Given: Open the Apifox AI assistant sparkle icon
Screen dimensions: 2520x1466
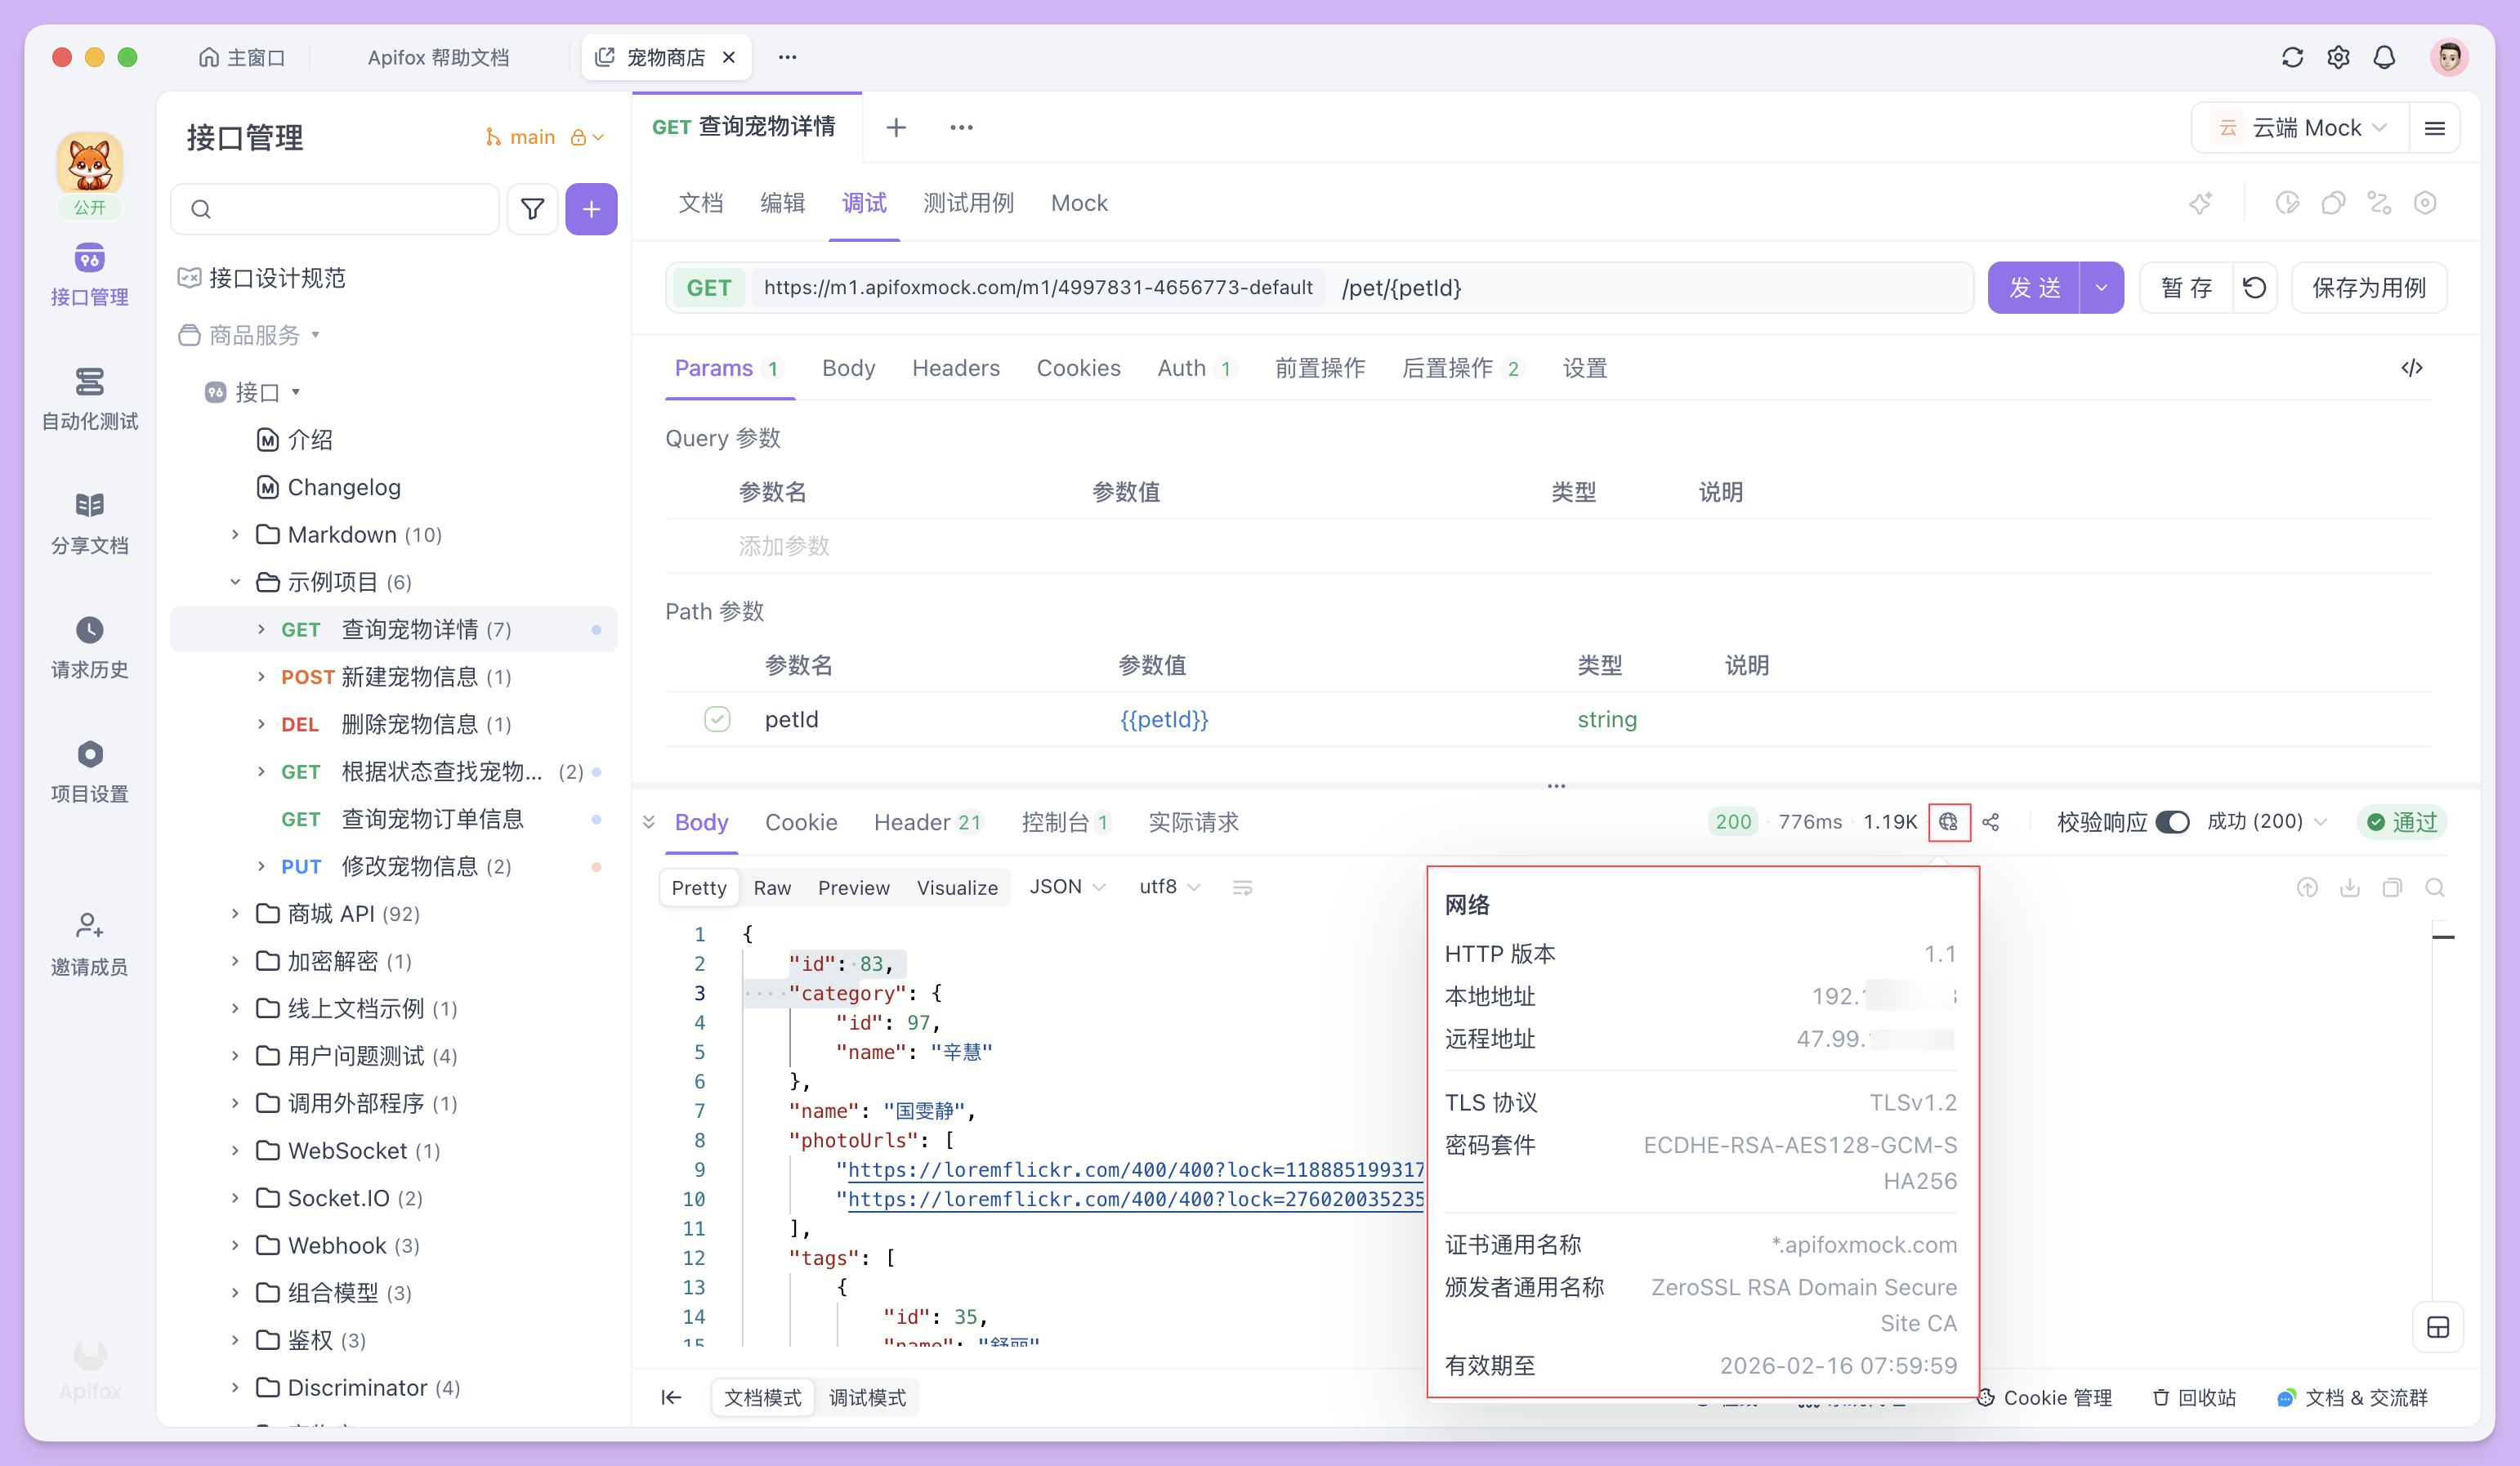Looking at the screenshot, I should pyautogui.click(x=2200, y=203).
